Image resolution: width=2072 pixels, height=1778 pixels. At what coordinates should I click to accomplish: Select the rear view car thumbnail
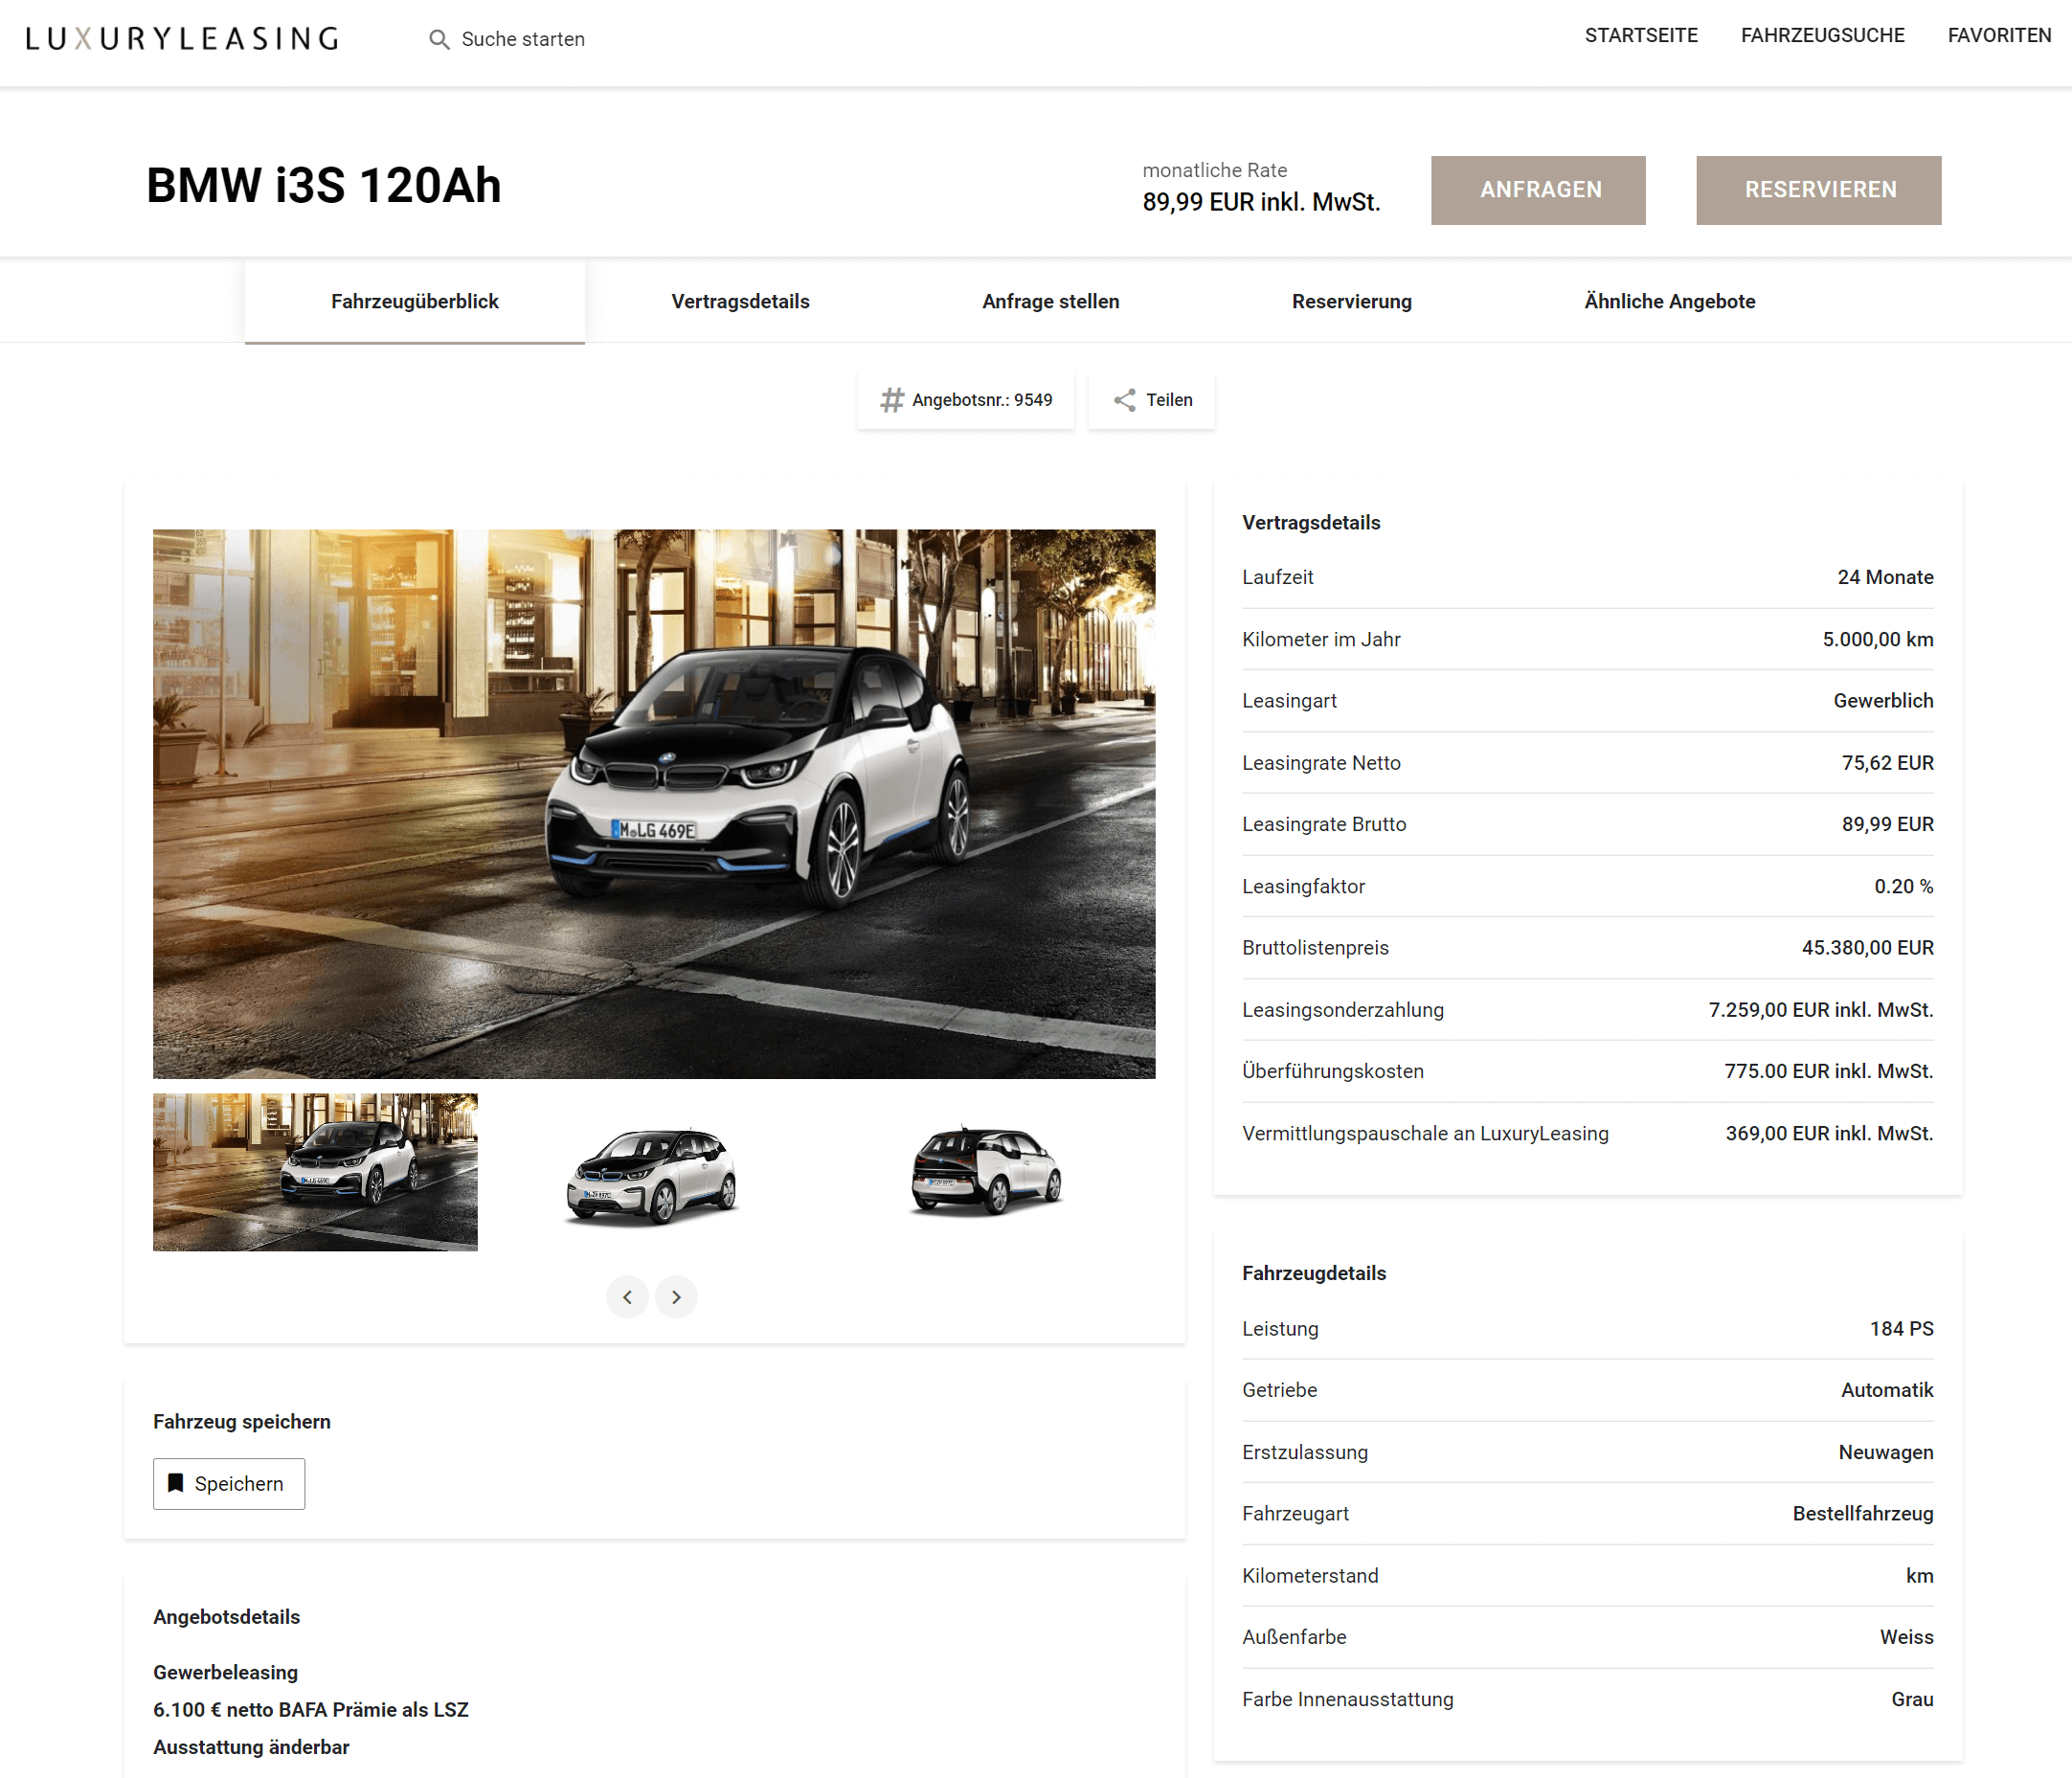(987, 1170)
